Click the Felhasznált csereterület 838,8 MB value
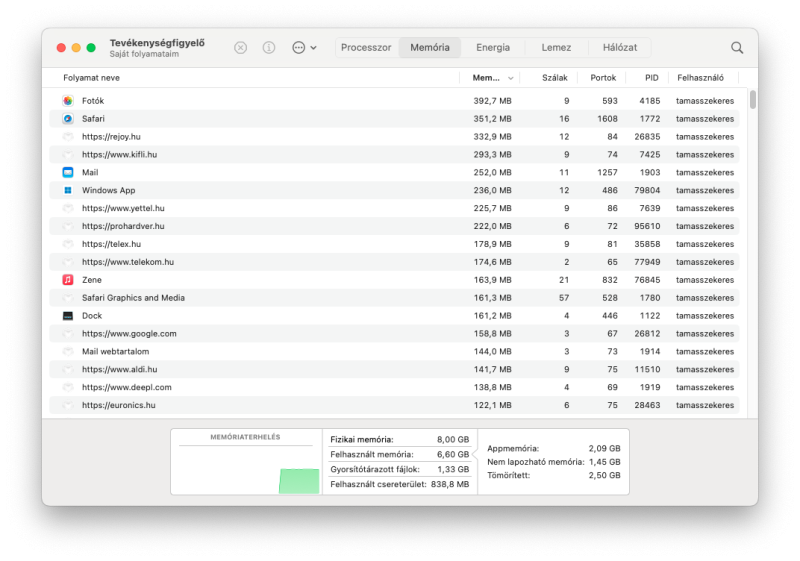This screenshot has height=561, width=800. pos(449,484)
